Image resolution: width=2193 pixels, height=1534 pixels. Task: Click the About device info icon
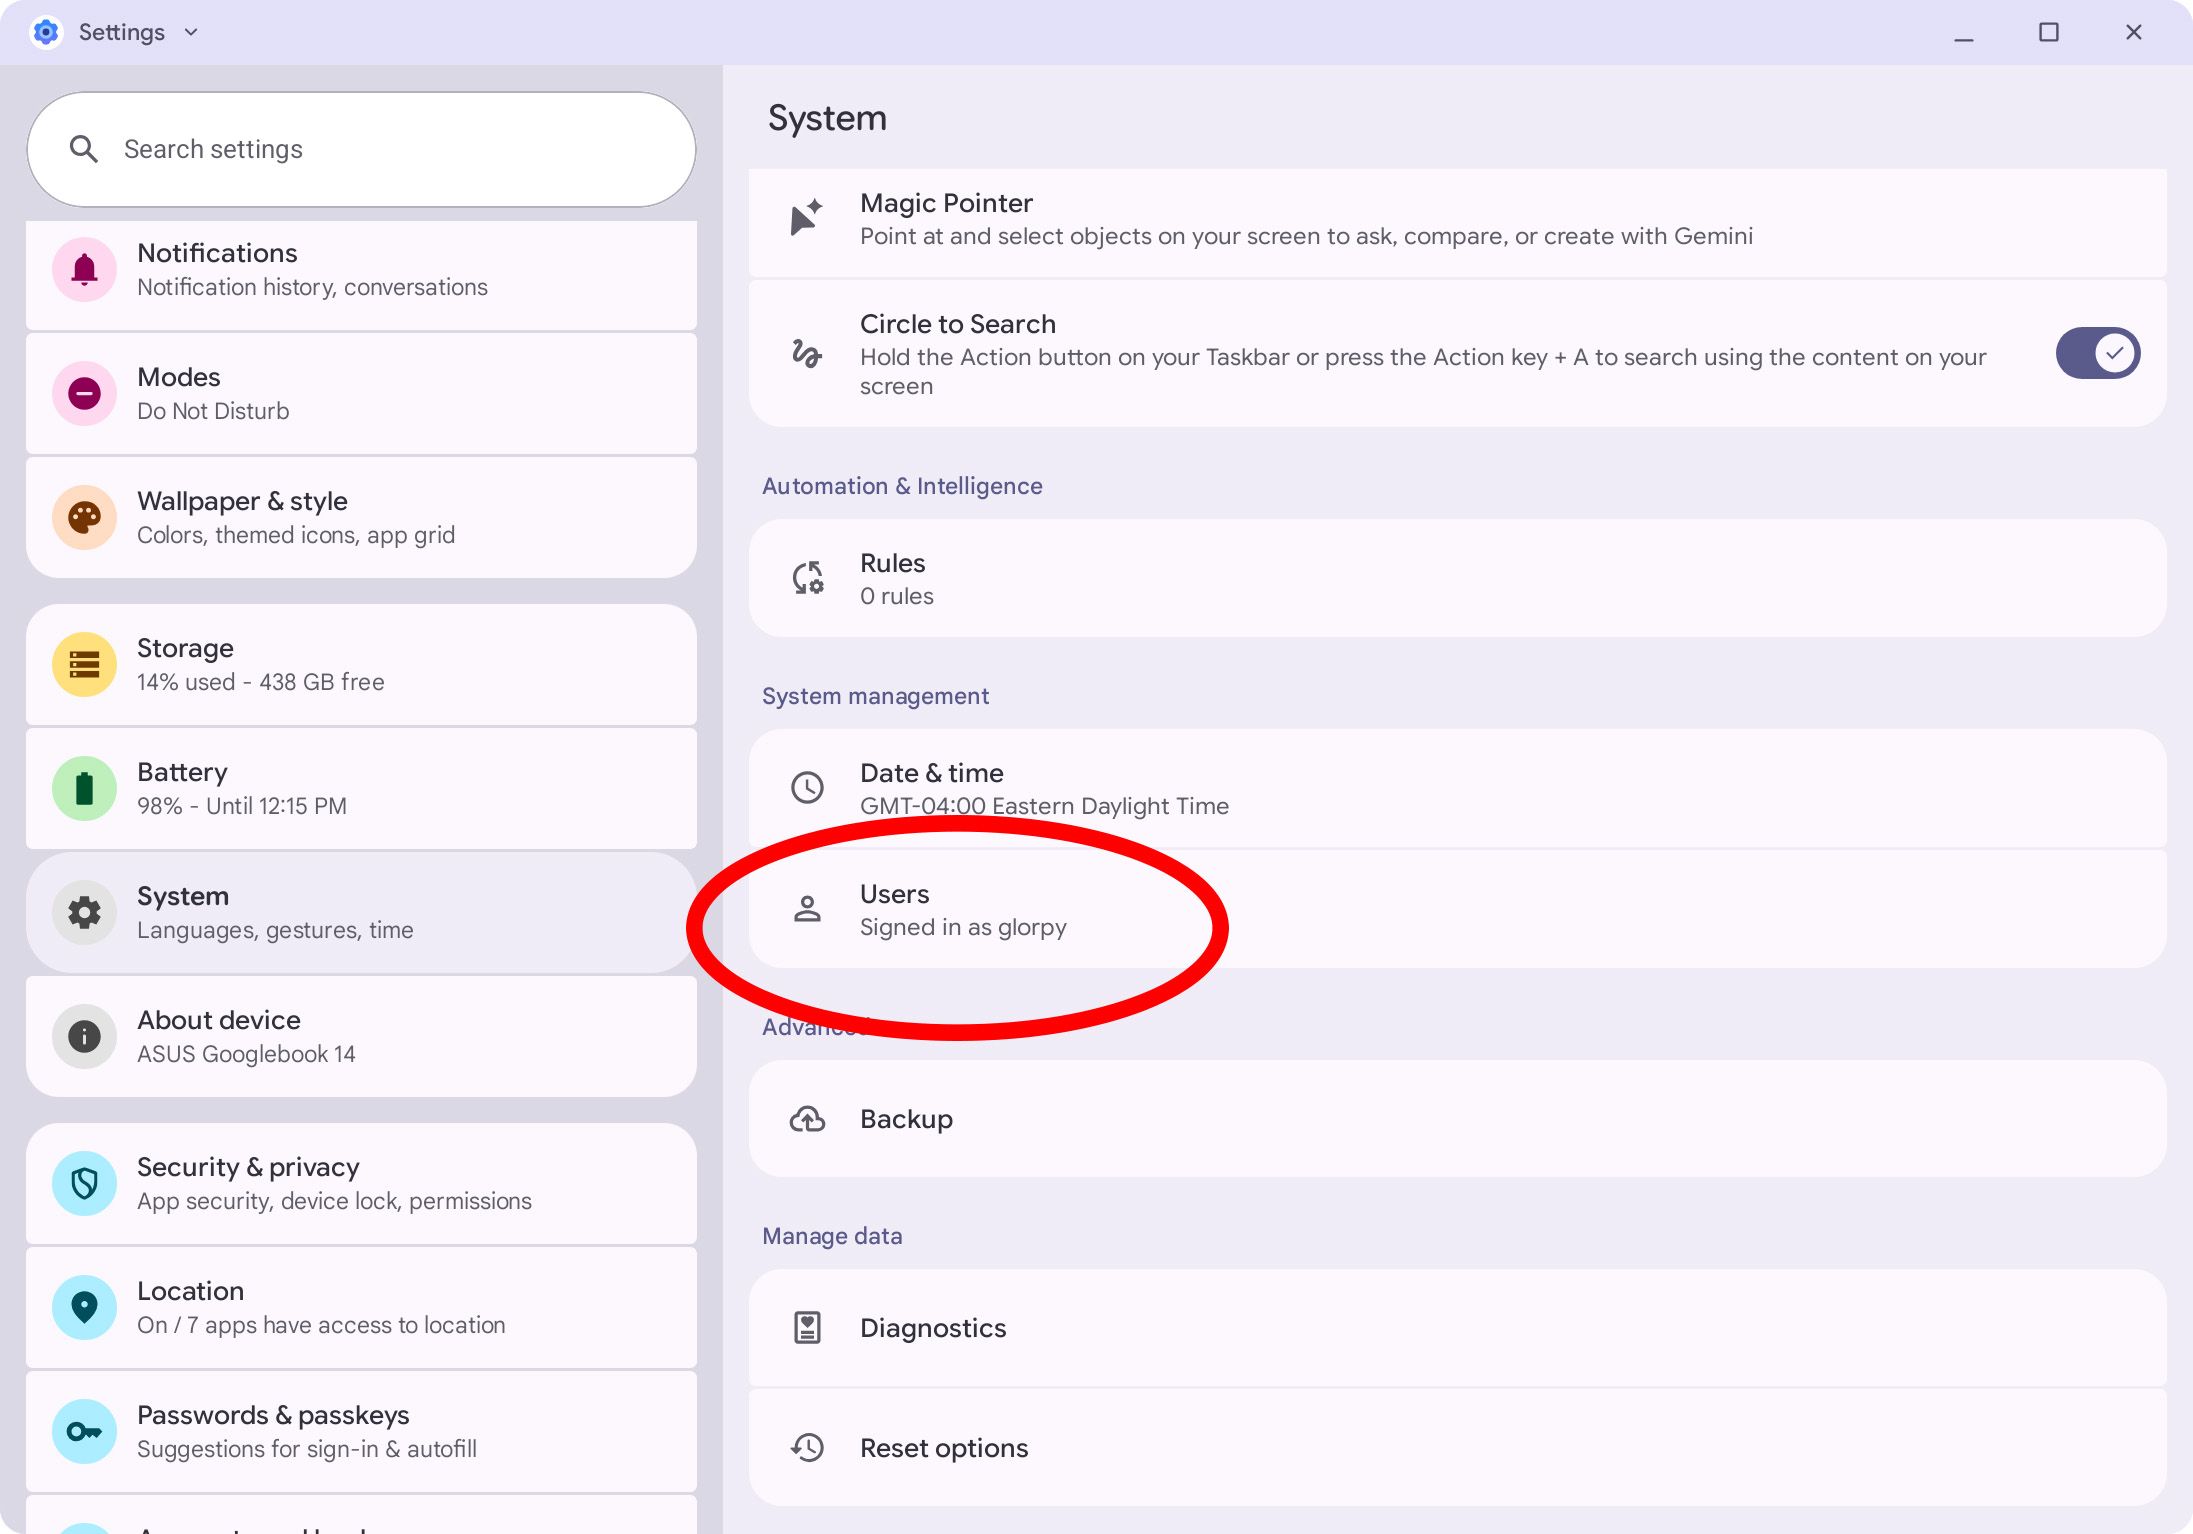(84, 1036)
